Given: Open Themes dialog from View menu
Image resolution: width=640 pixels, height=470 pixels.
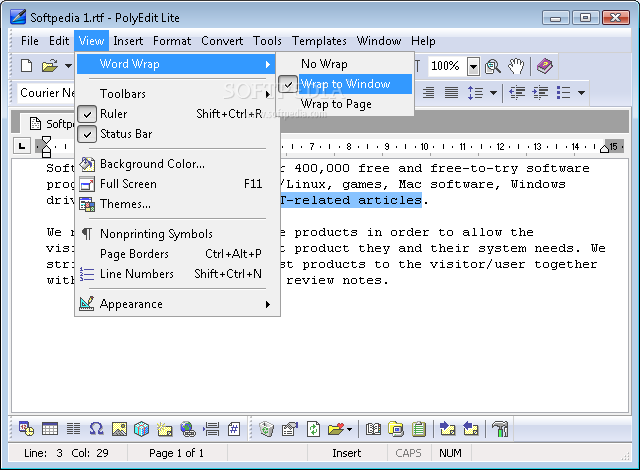Looking at the screenshot, I should click(x=175, y=204).
